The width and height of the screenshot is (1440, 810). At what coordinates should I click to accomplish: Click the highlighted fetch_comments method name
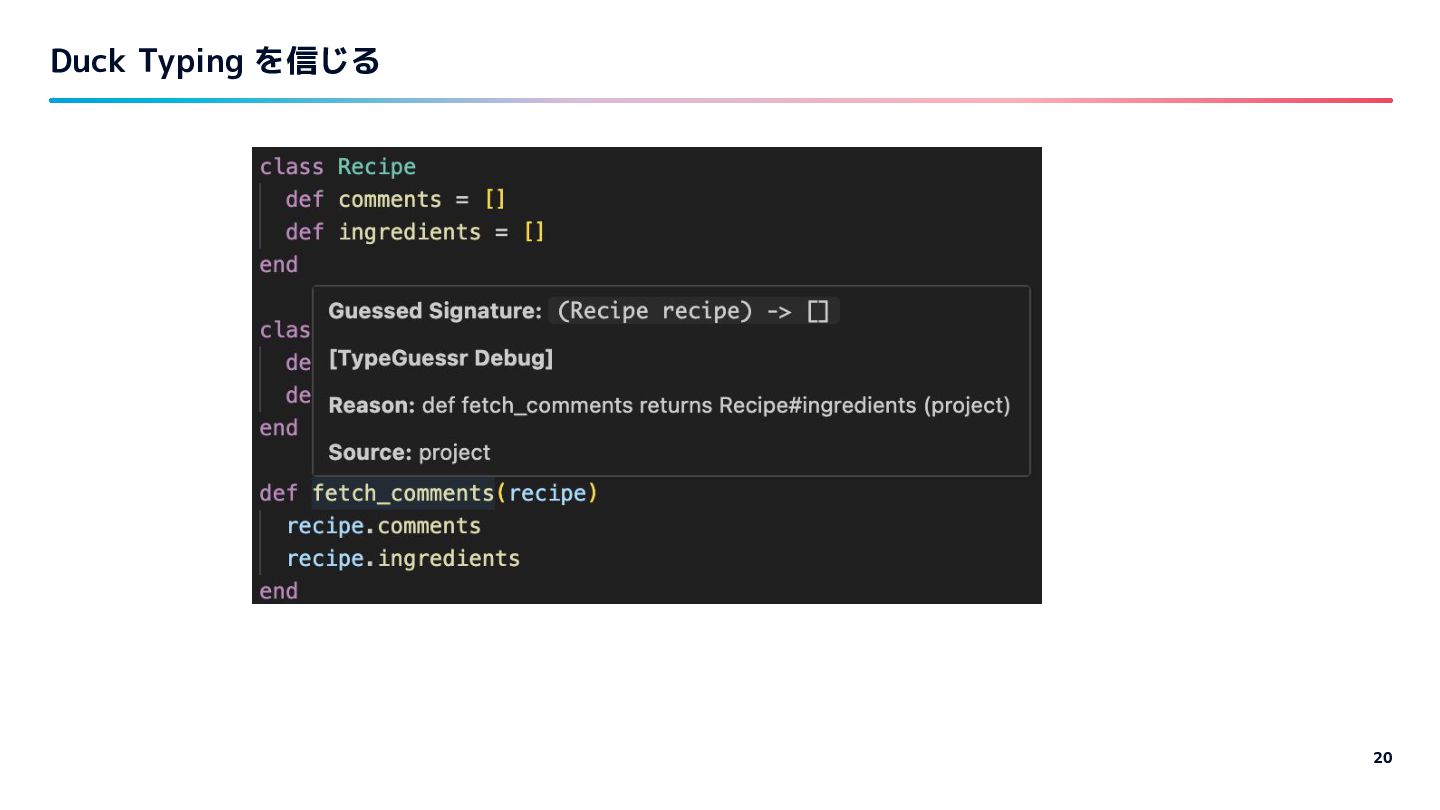403,493
